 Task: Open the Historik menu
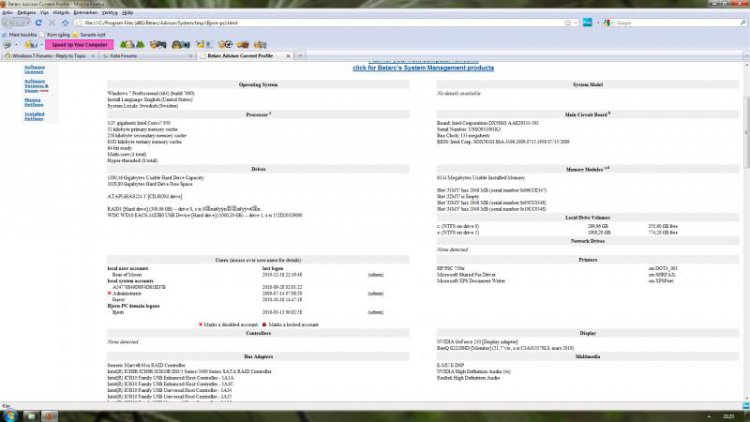61,12
